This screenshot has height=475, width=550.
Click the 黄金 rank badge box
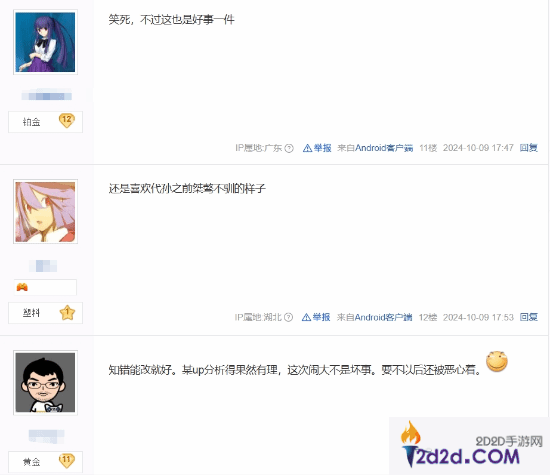coord(45,462)
